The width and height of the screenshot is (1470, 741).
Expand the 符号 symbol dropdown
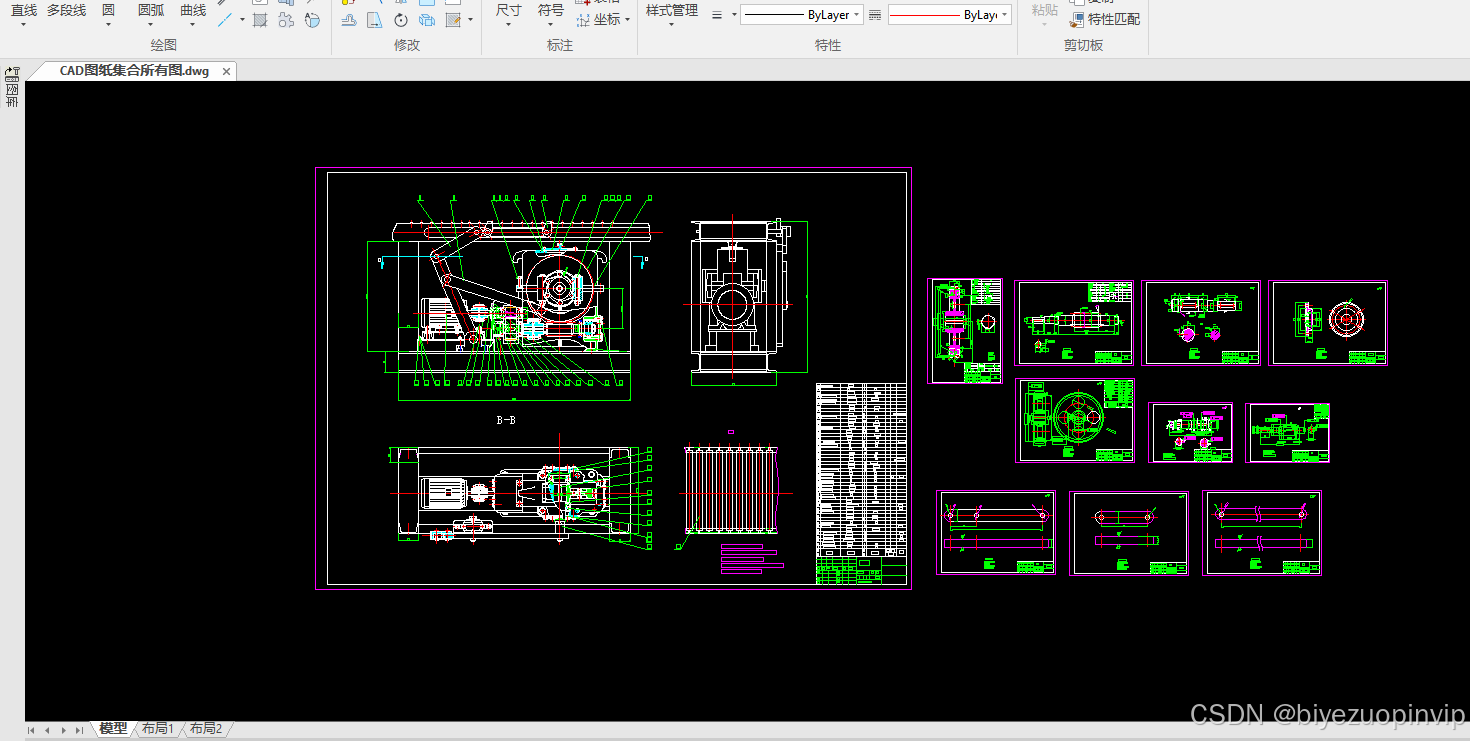pyautogui.click(x=551, y=24)
